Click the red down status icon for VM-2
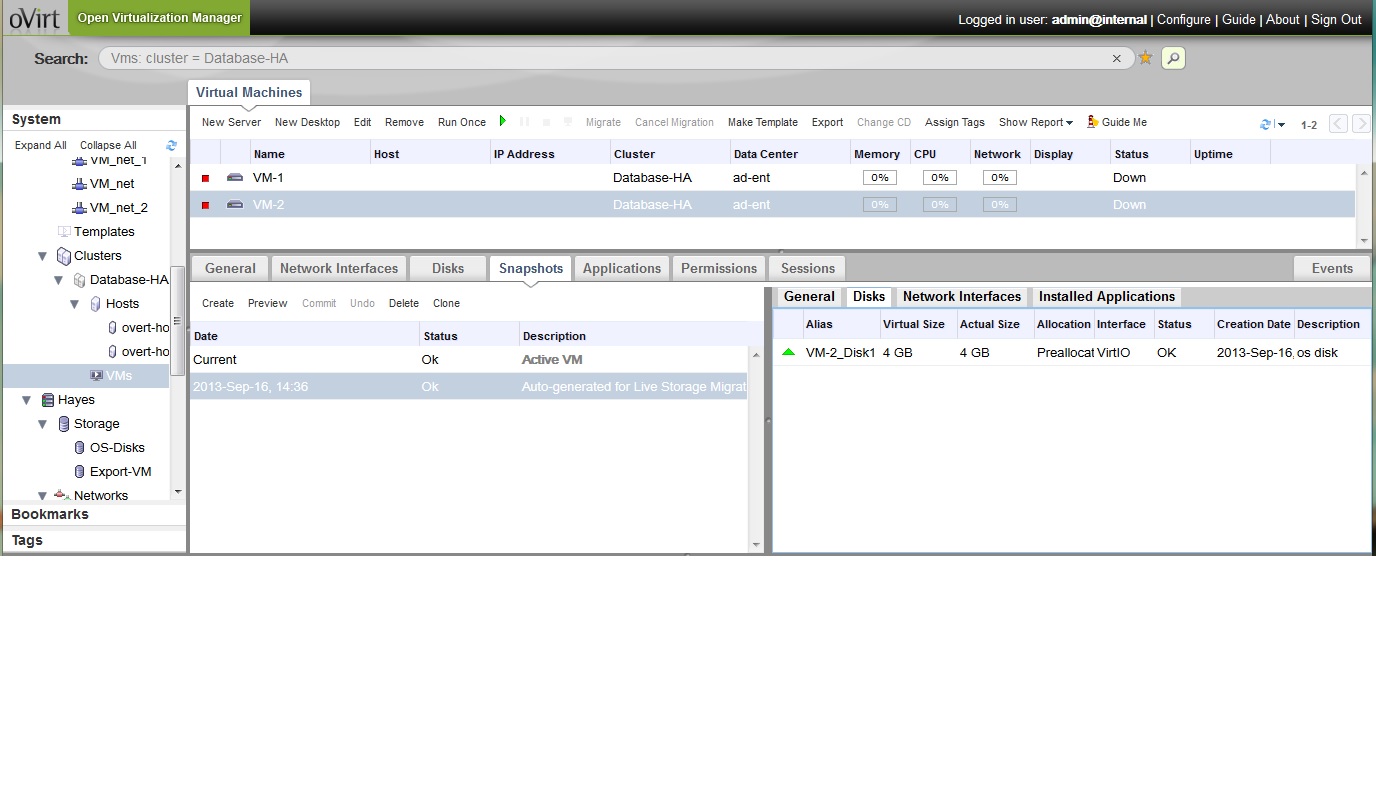 tap(206, 205)
